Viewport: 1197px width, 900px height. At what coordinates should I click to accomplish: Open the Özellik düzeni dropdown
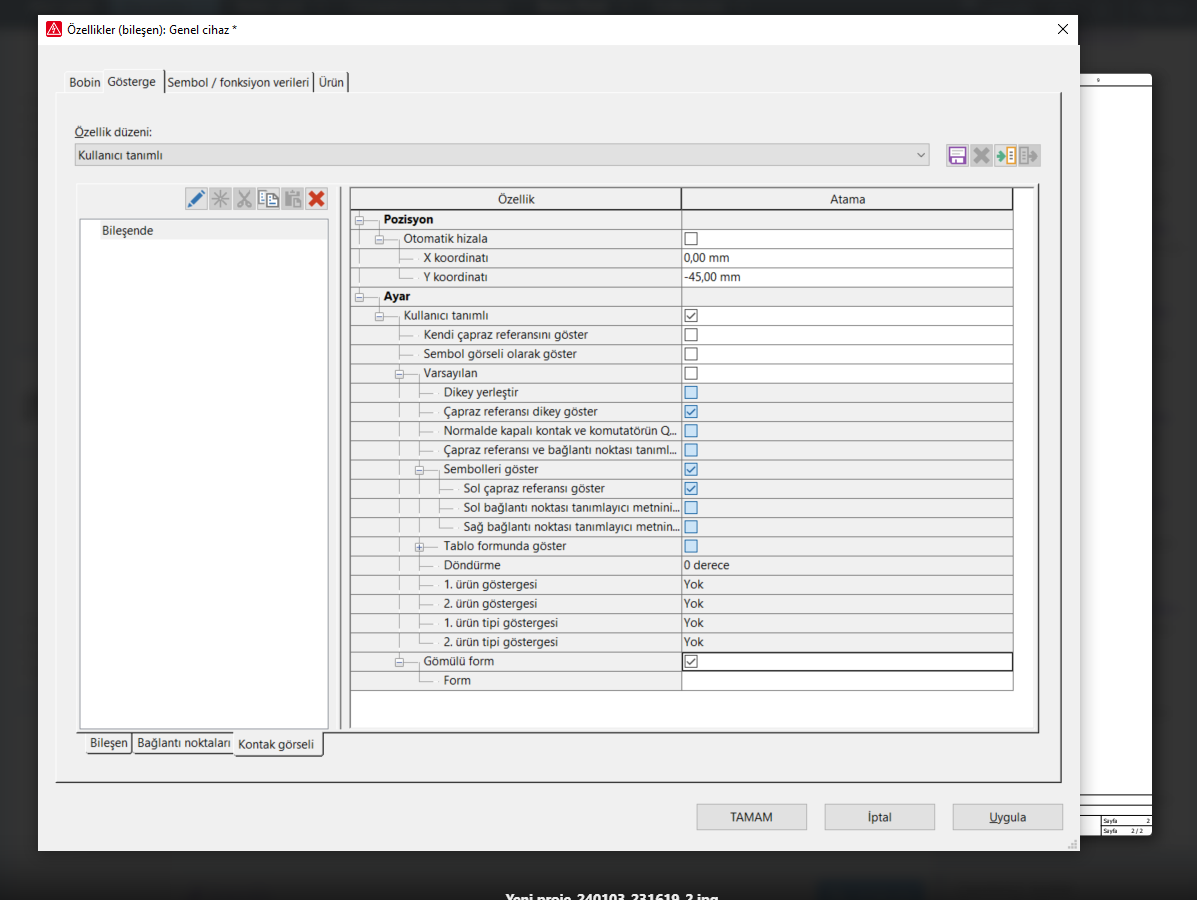pos(502,155)
